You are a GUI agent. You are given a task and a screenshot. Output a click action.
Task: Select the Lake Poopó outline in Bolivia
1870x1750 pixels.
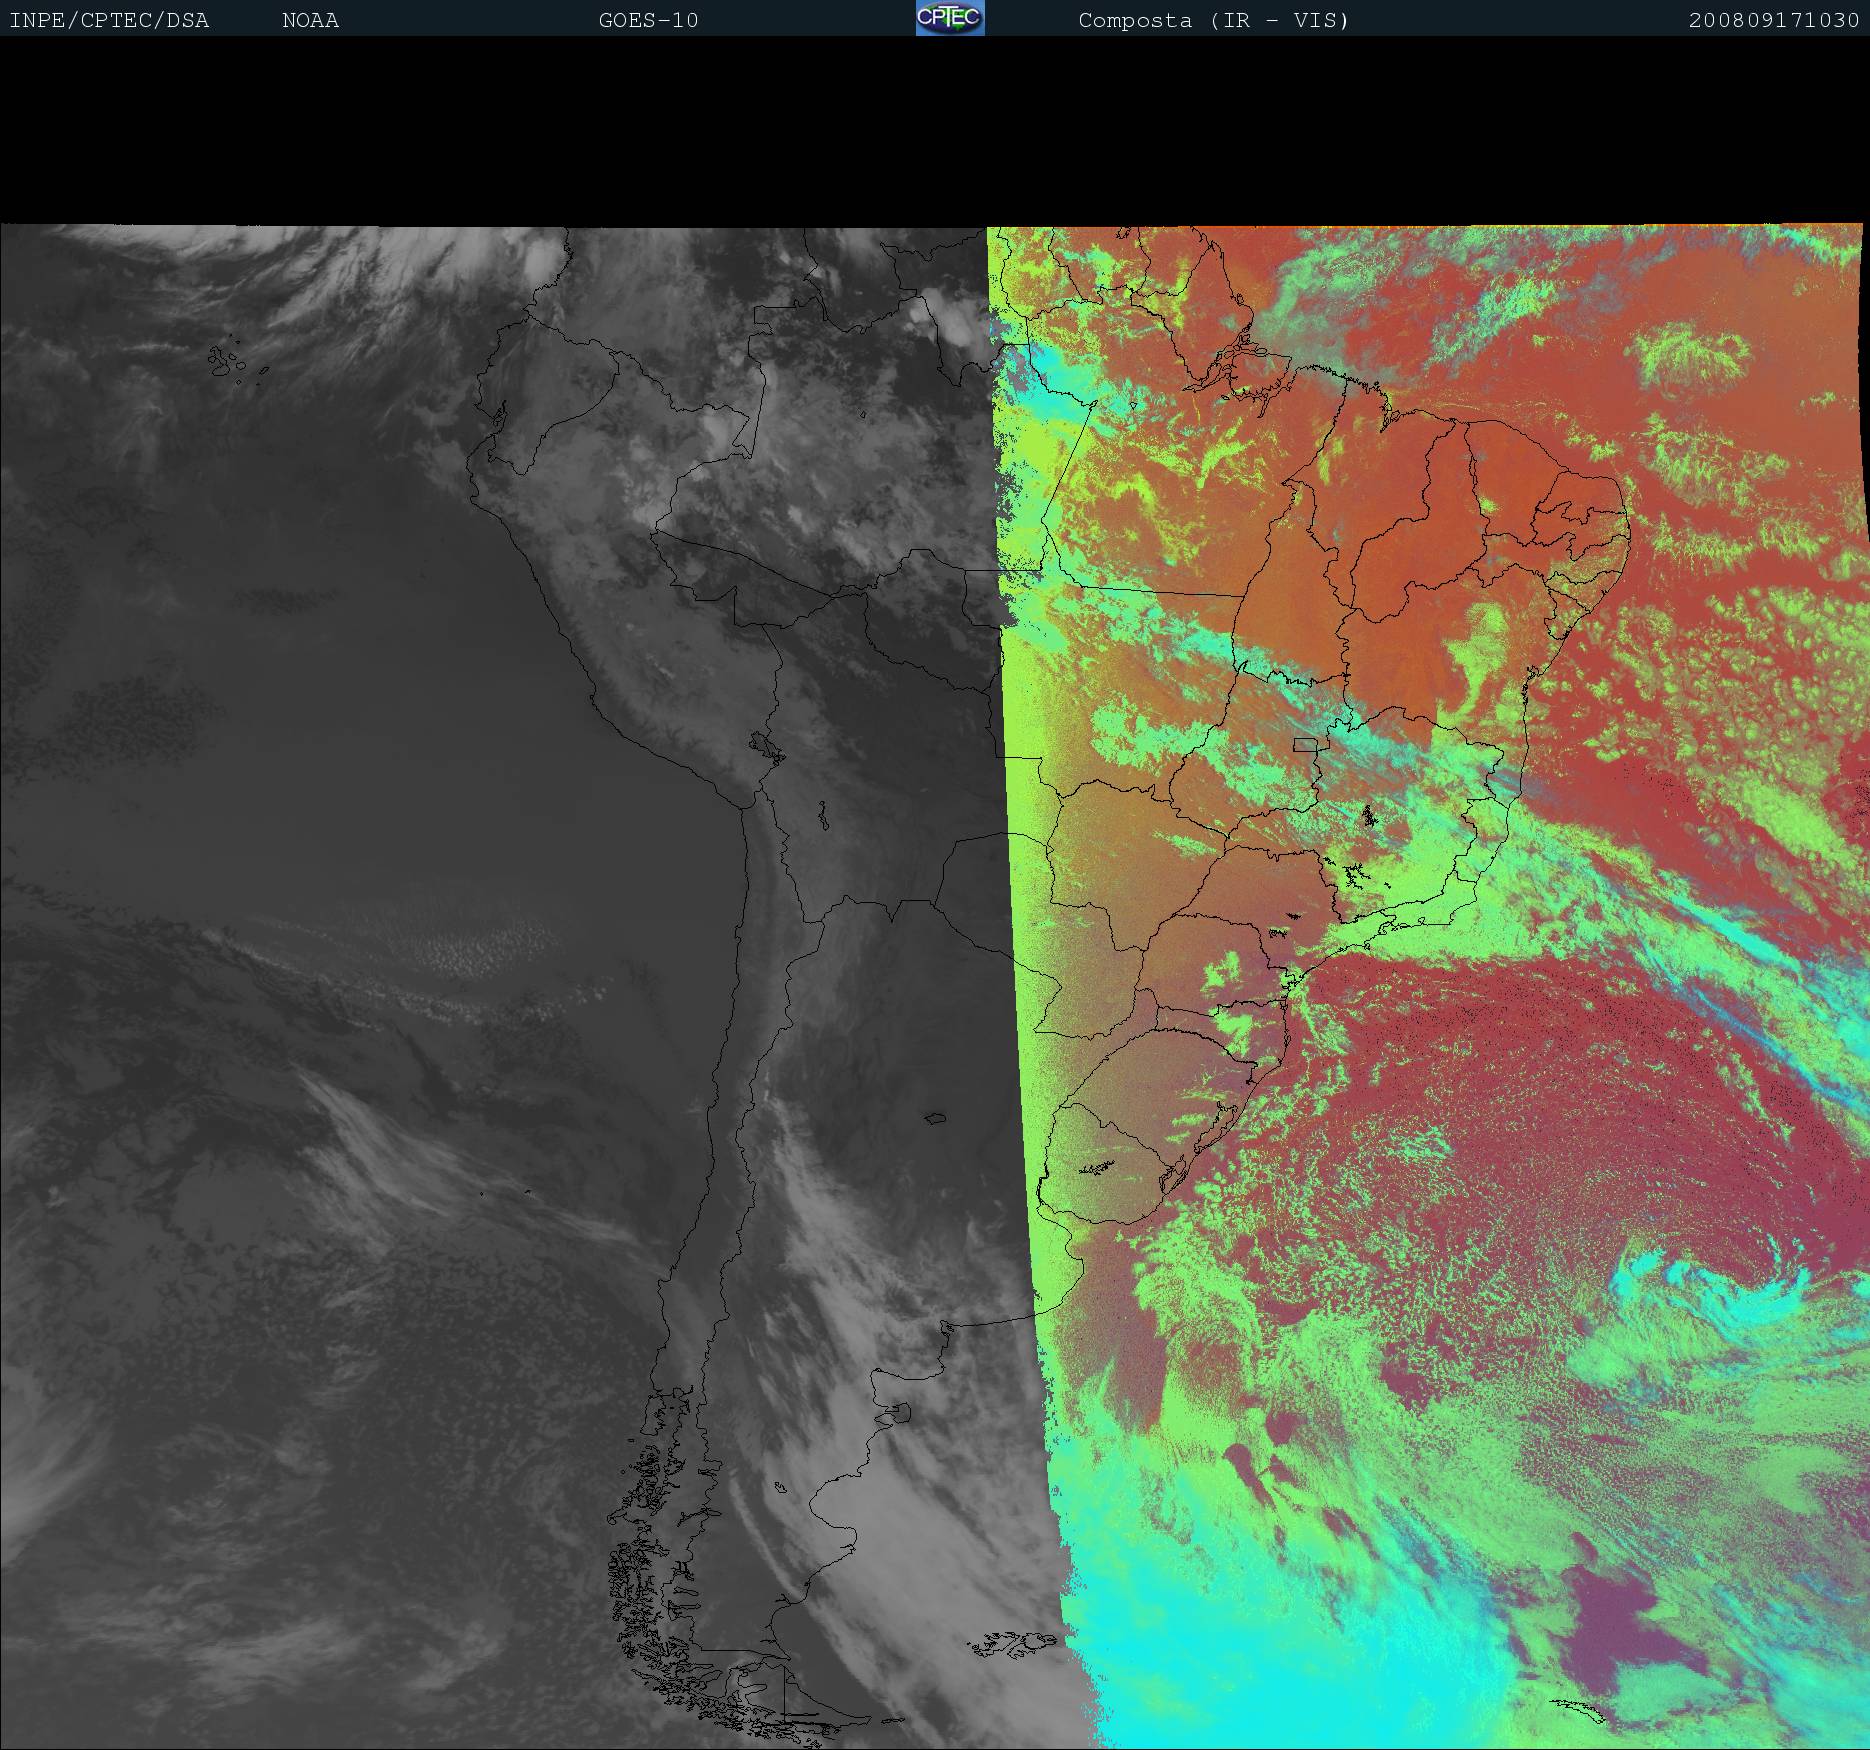(x=823, y=817)
